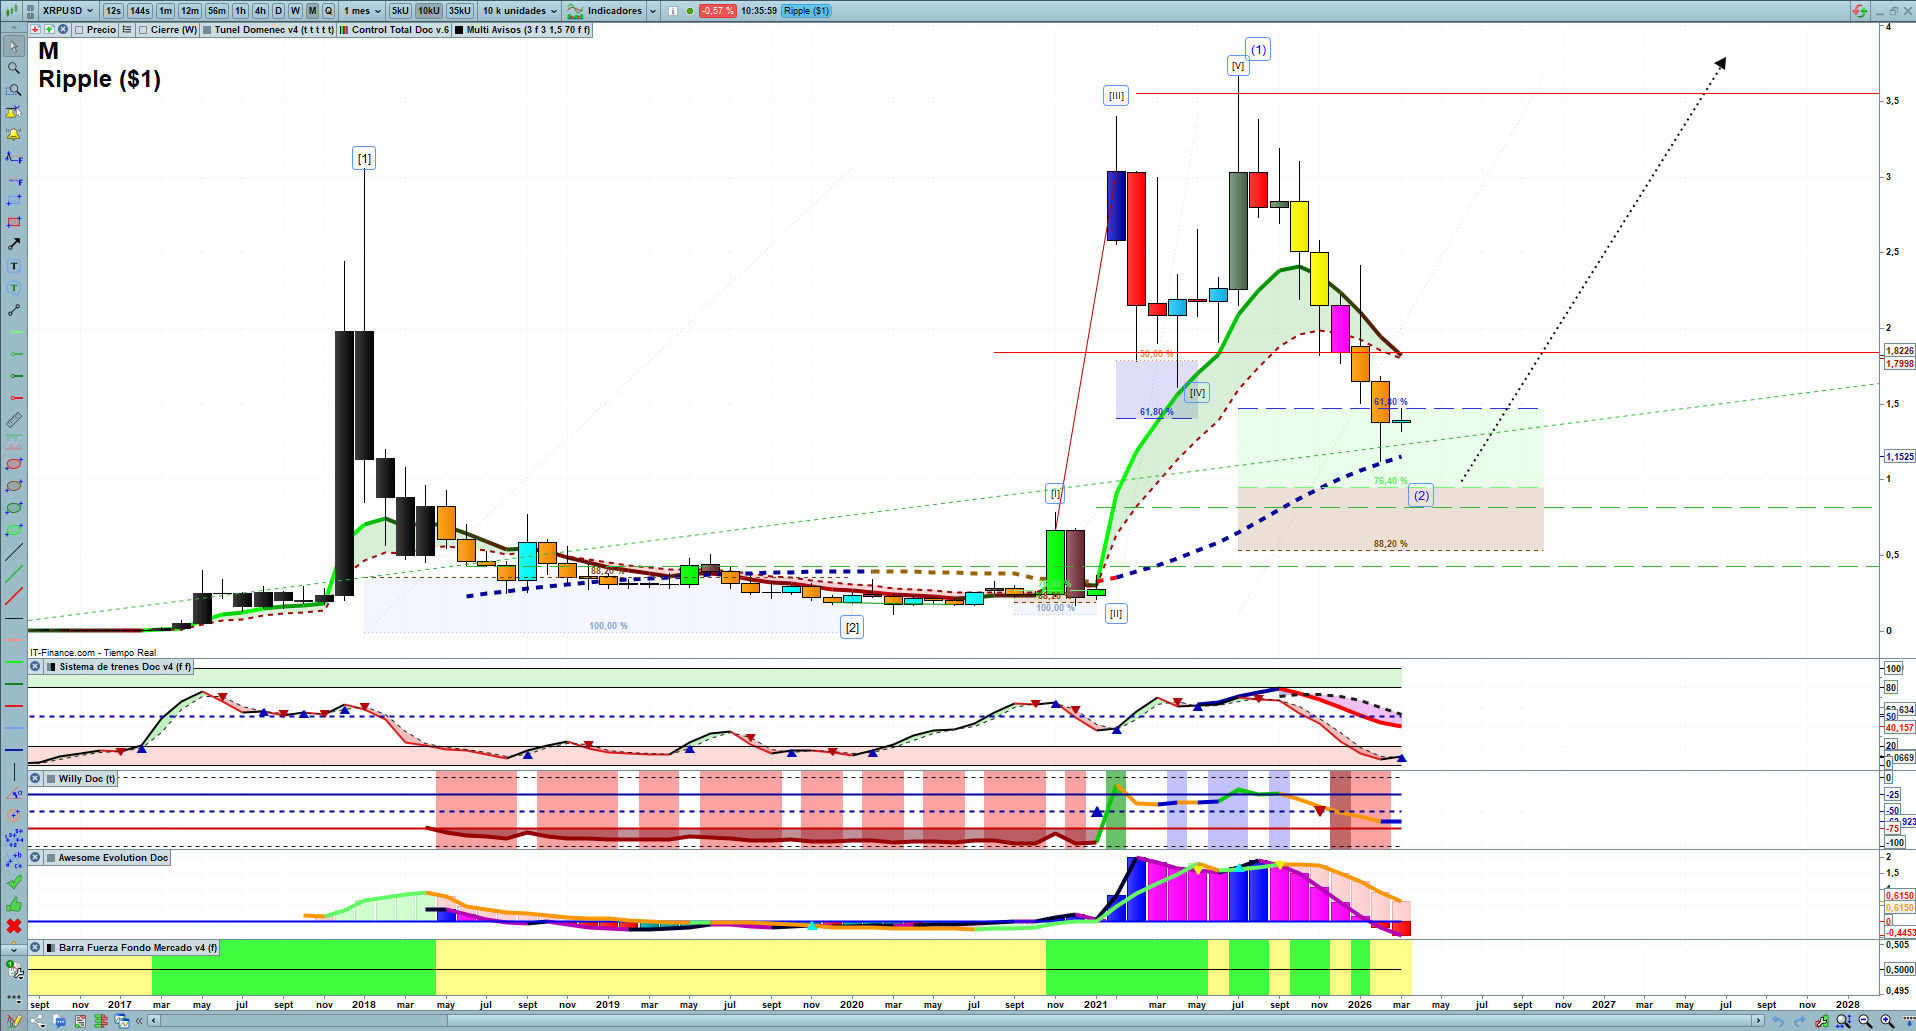Screen dimensions: 1916x1031
Task: Open the 10 k unidades dropdown
Action: tap(520, 11)
